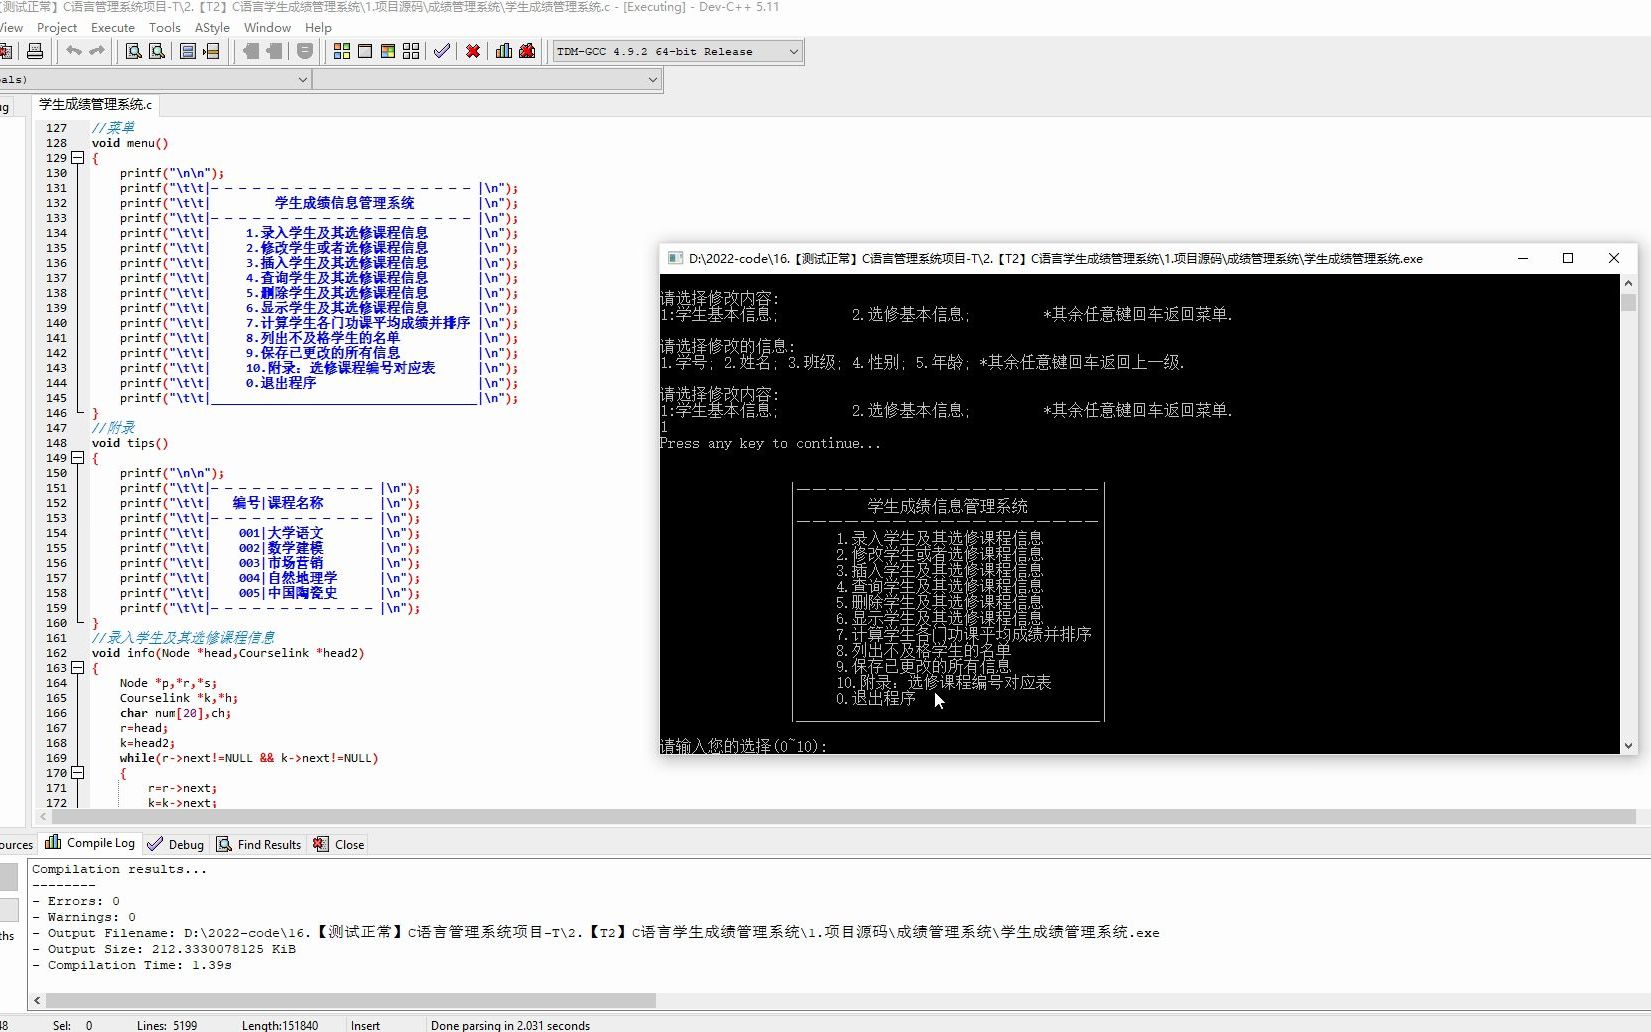Click the compile log scrollbar left arrow
Viewport: 1651px width, 1032px height.
37,1000
